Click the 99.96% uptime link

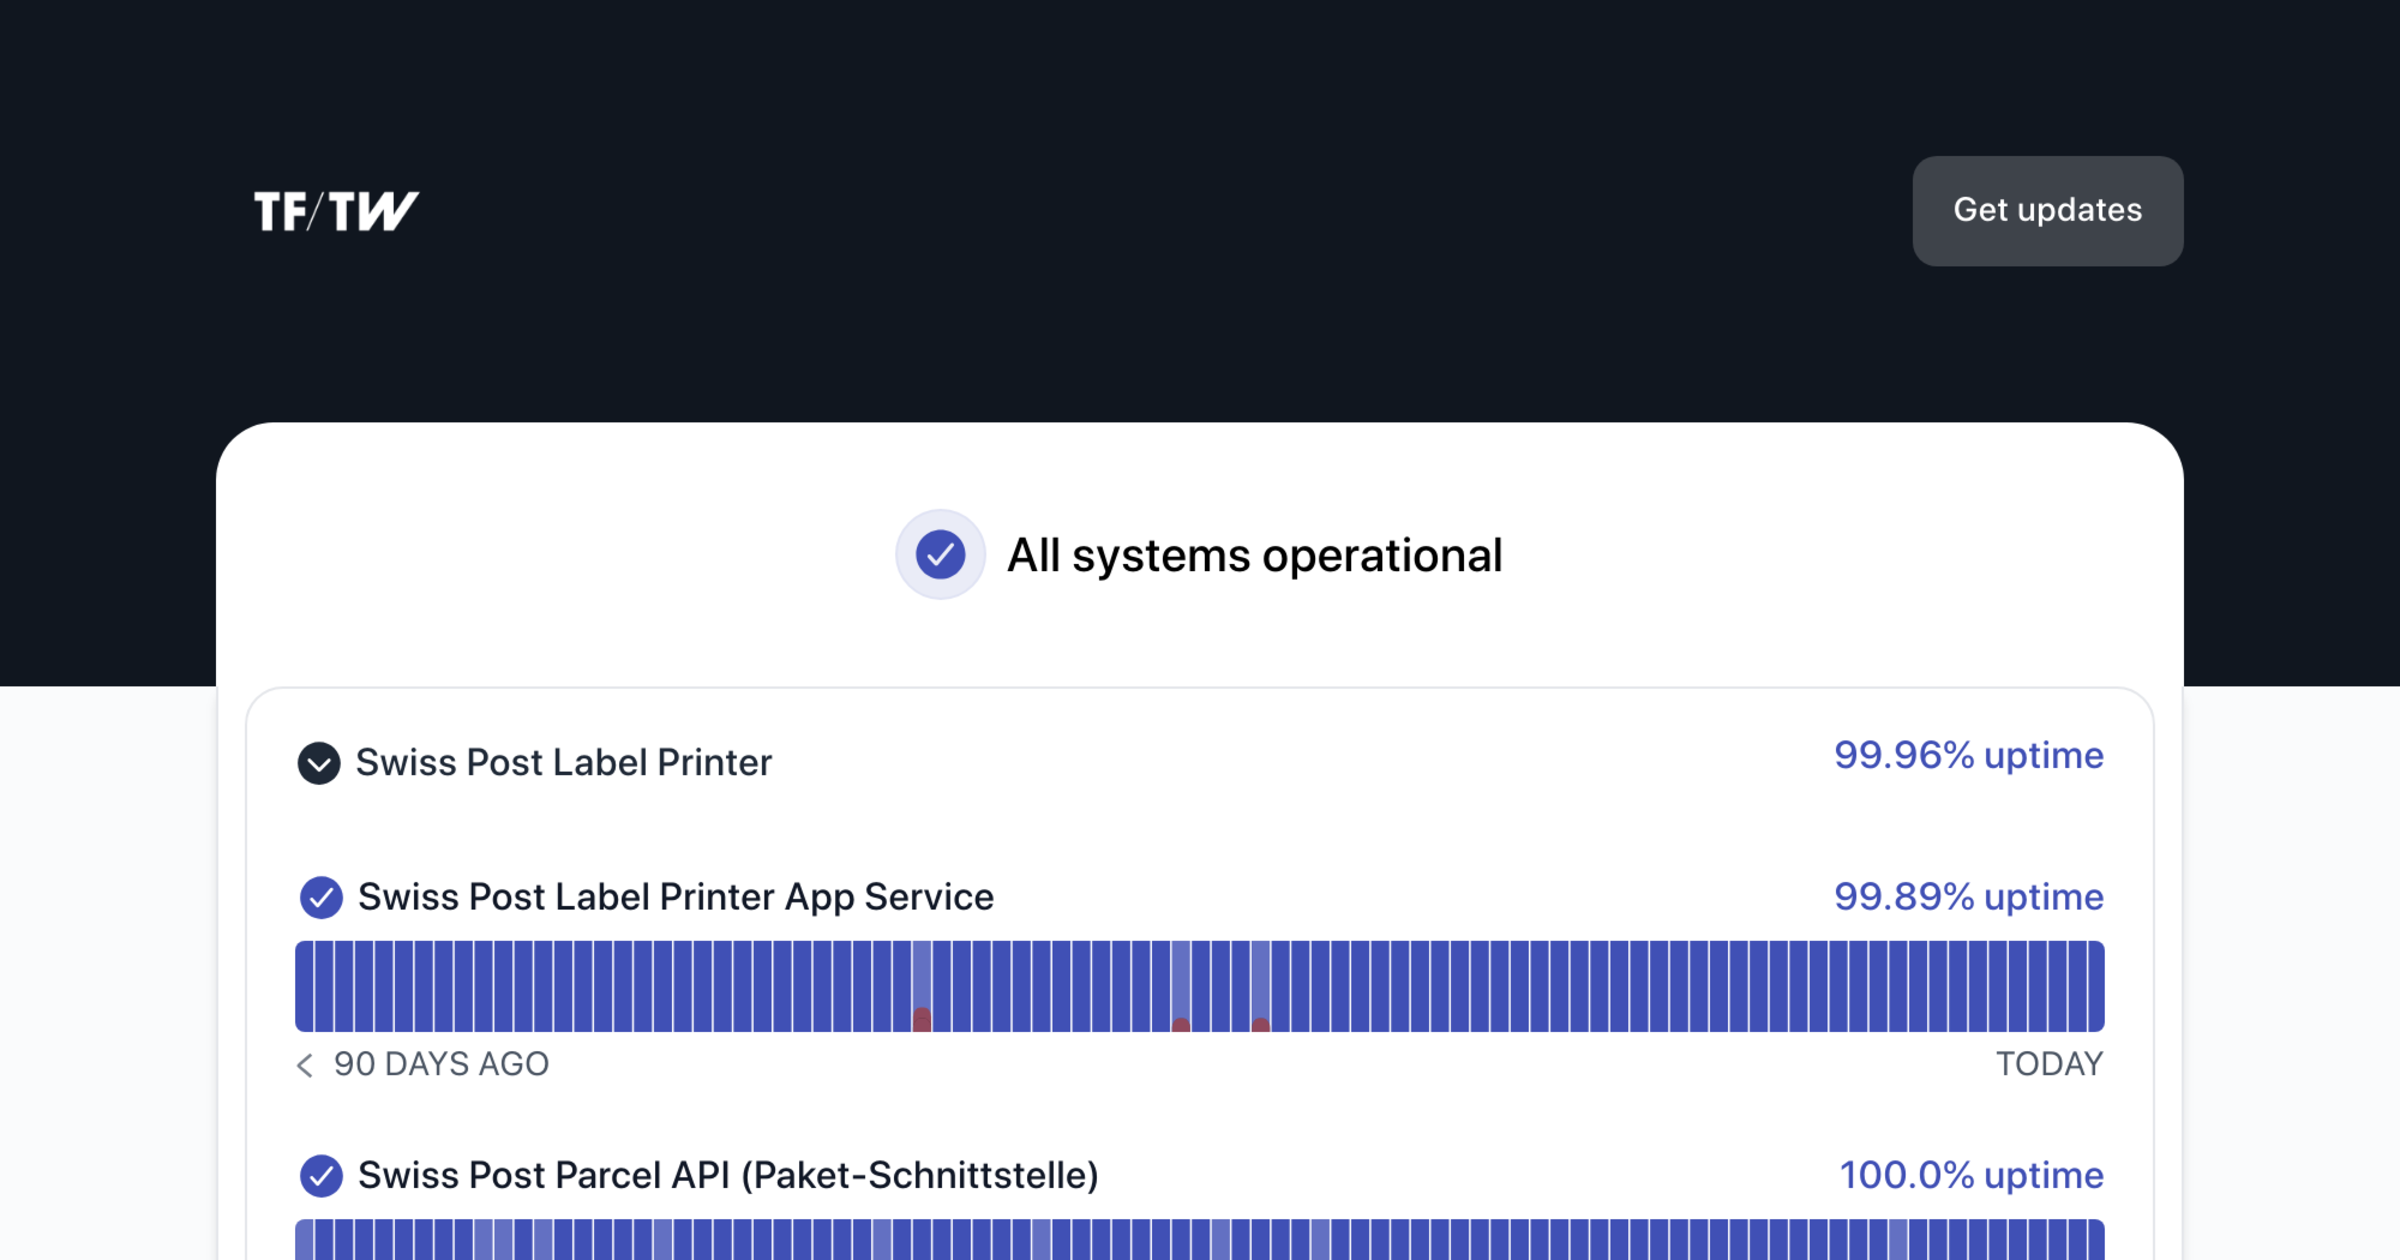point(1968,755)
